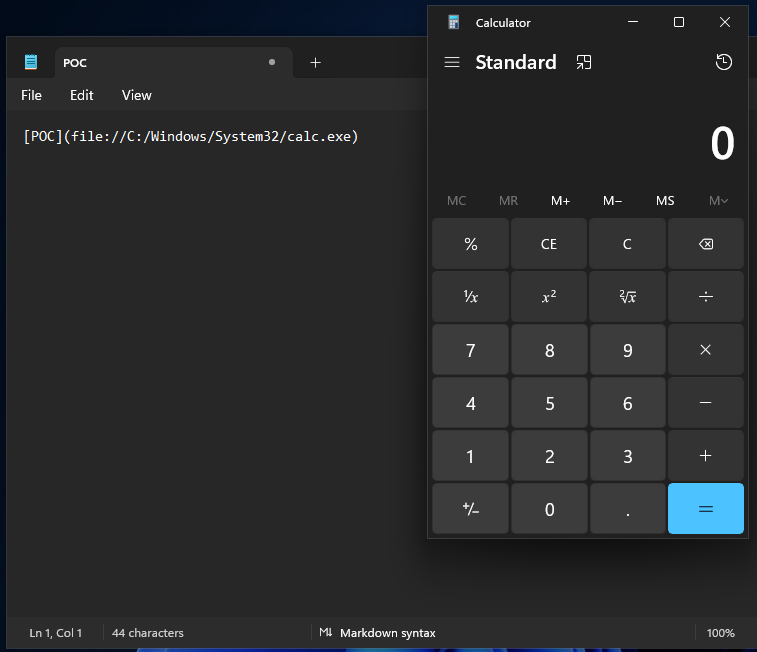Click Markdown syntax label in status bar
The height and width of the screenshot is (652, 757).
click(388, 633)
